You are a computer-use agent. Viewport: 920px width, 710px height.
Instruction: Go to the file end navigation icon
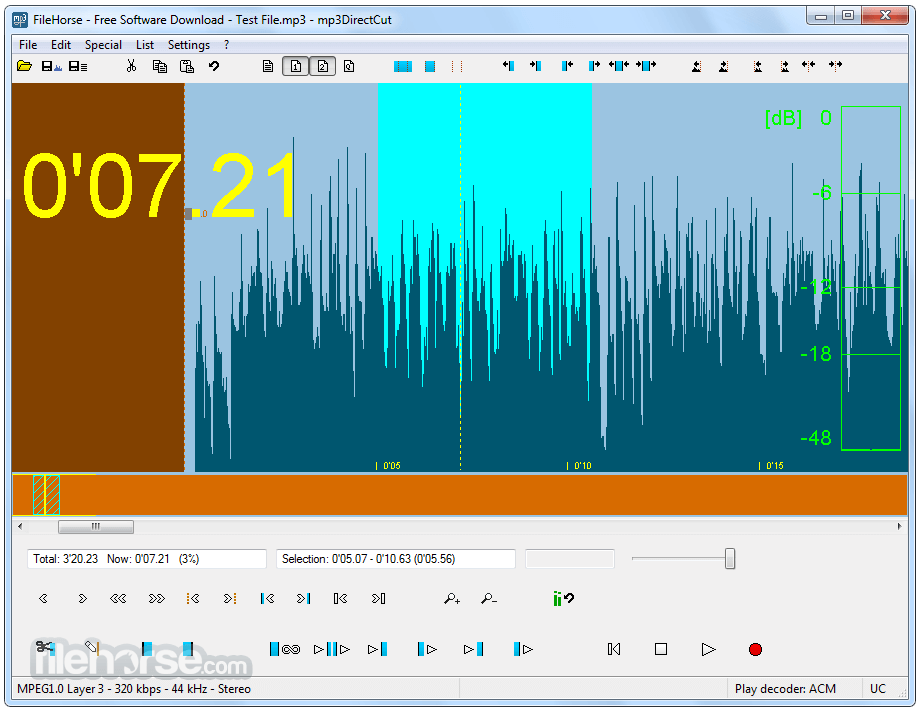pyautogui.click(x=378, y=599)
